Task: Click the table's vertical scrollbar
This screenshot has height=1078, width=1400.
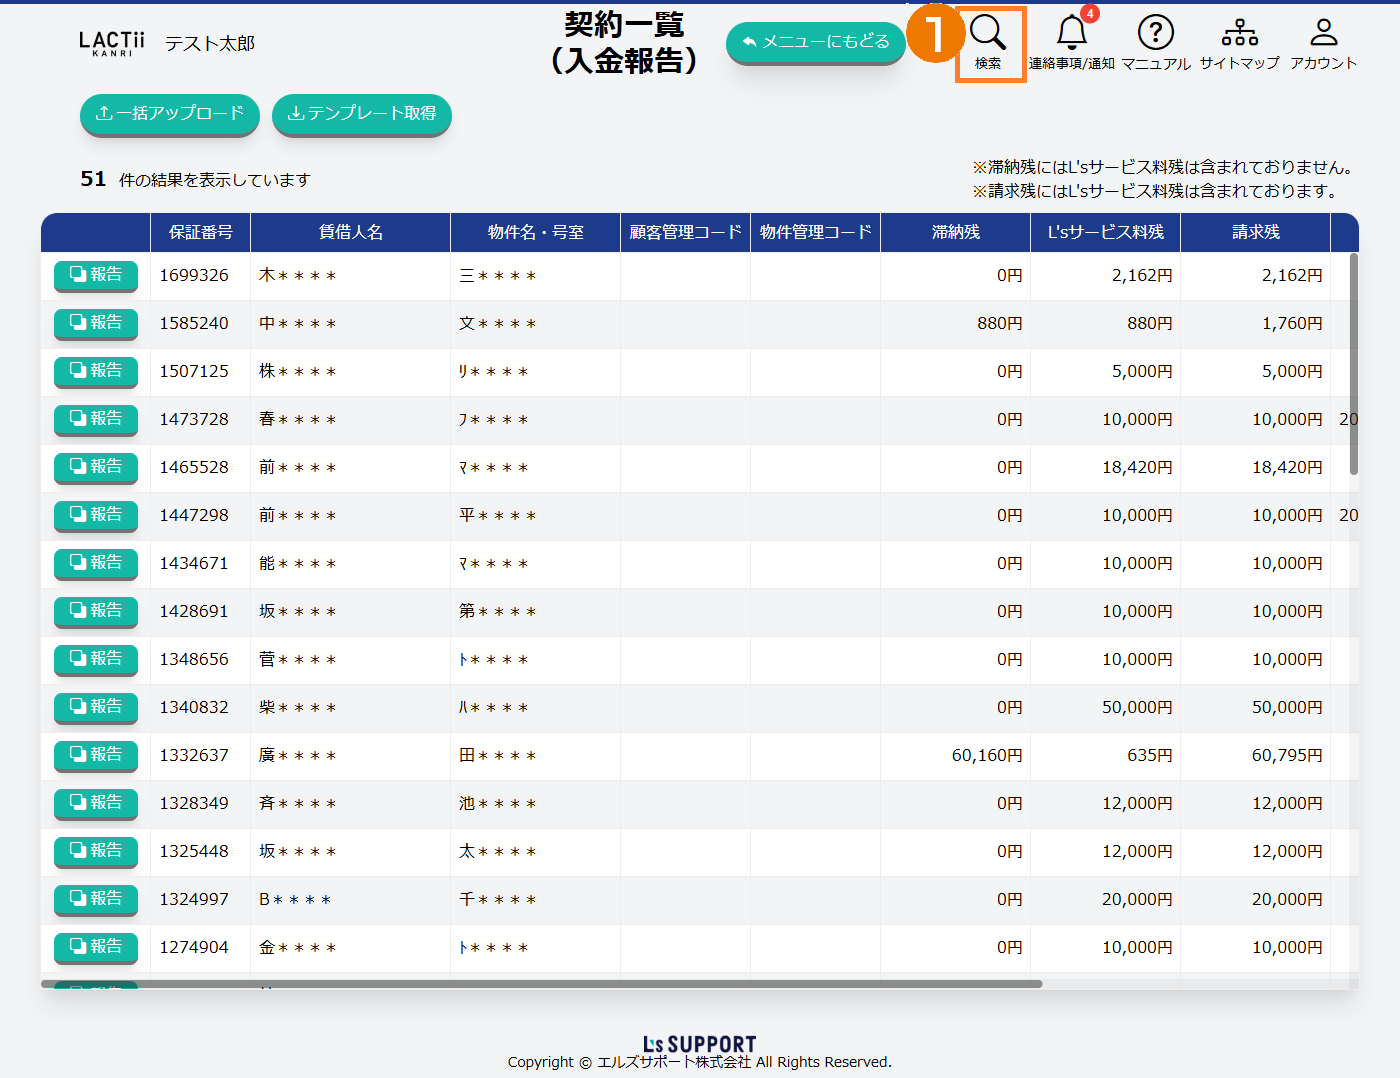Action: pyautogui.click(x=1354, y=365)
